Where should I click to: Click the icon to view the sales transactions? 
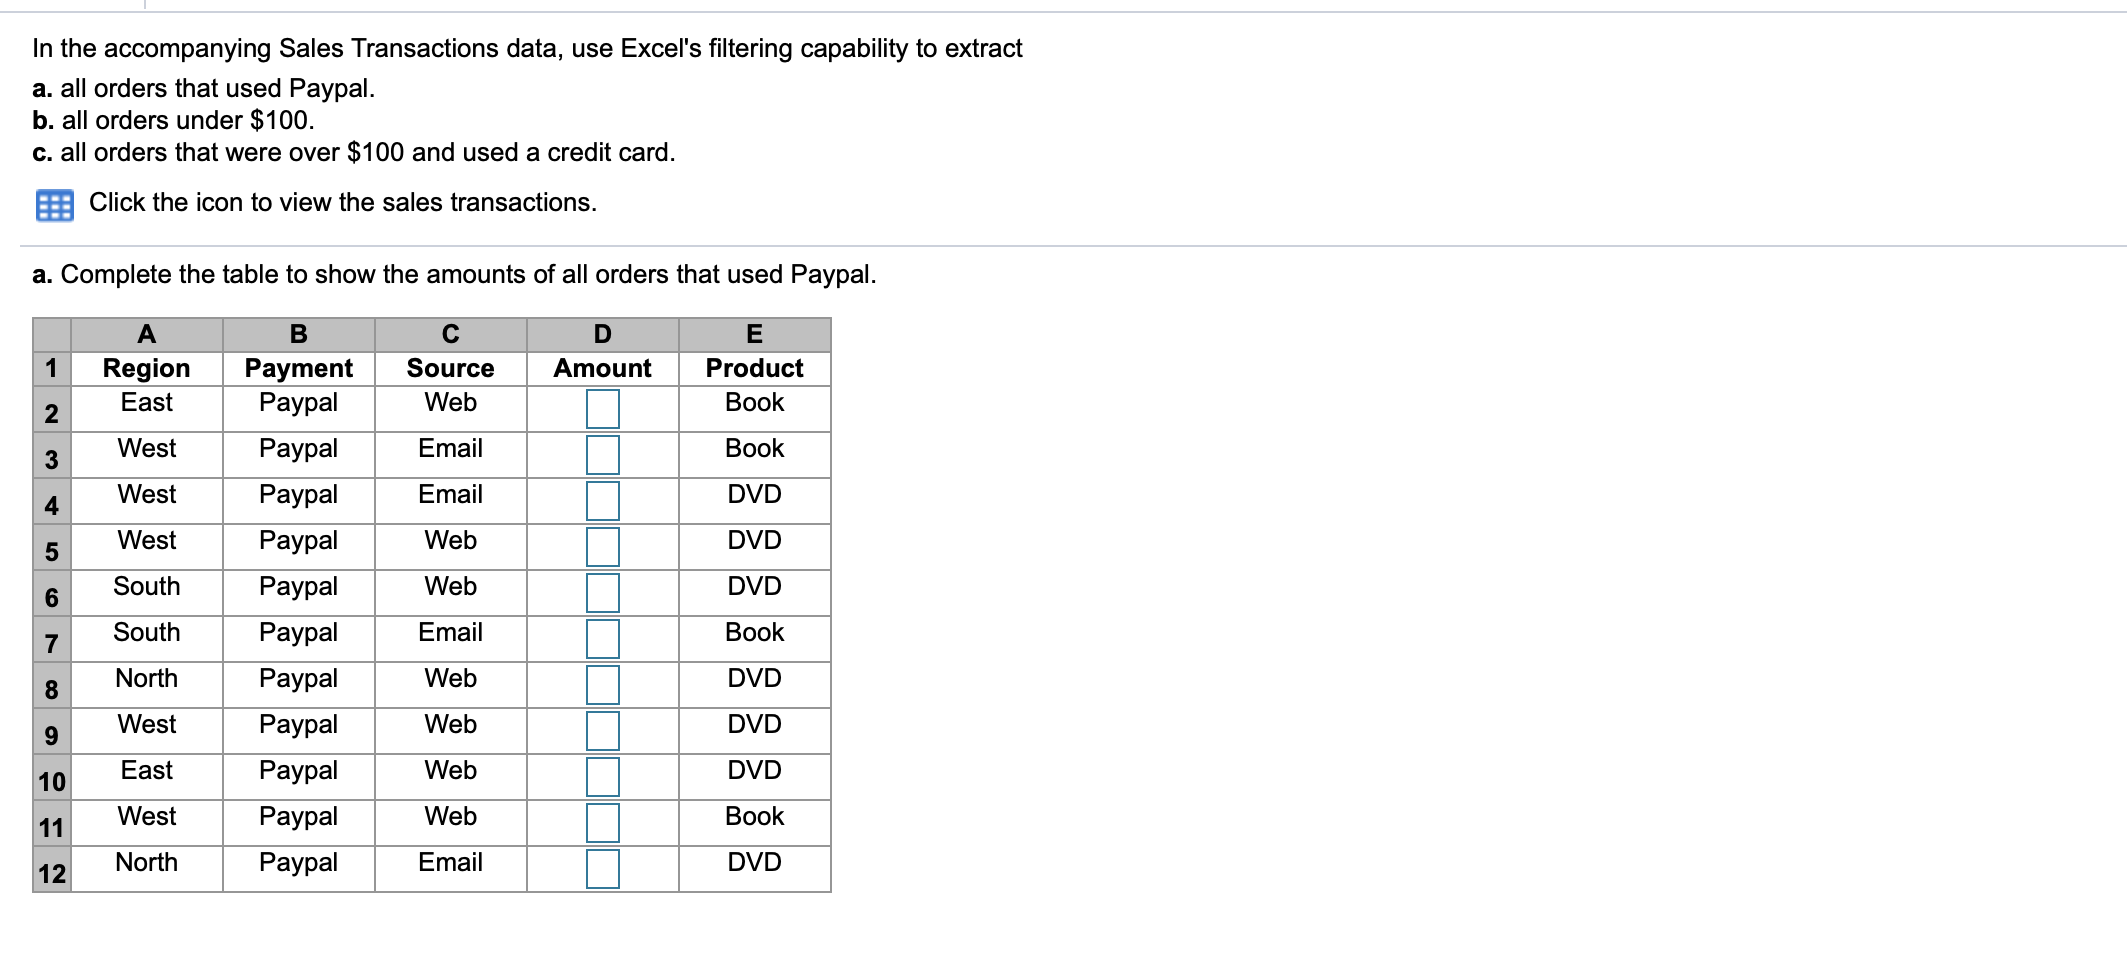click(55, 205)
